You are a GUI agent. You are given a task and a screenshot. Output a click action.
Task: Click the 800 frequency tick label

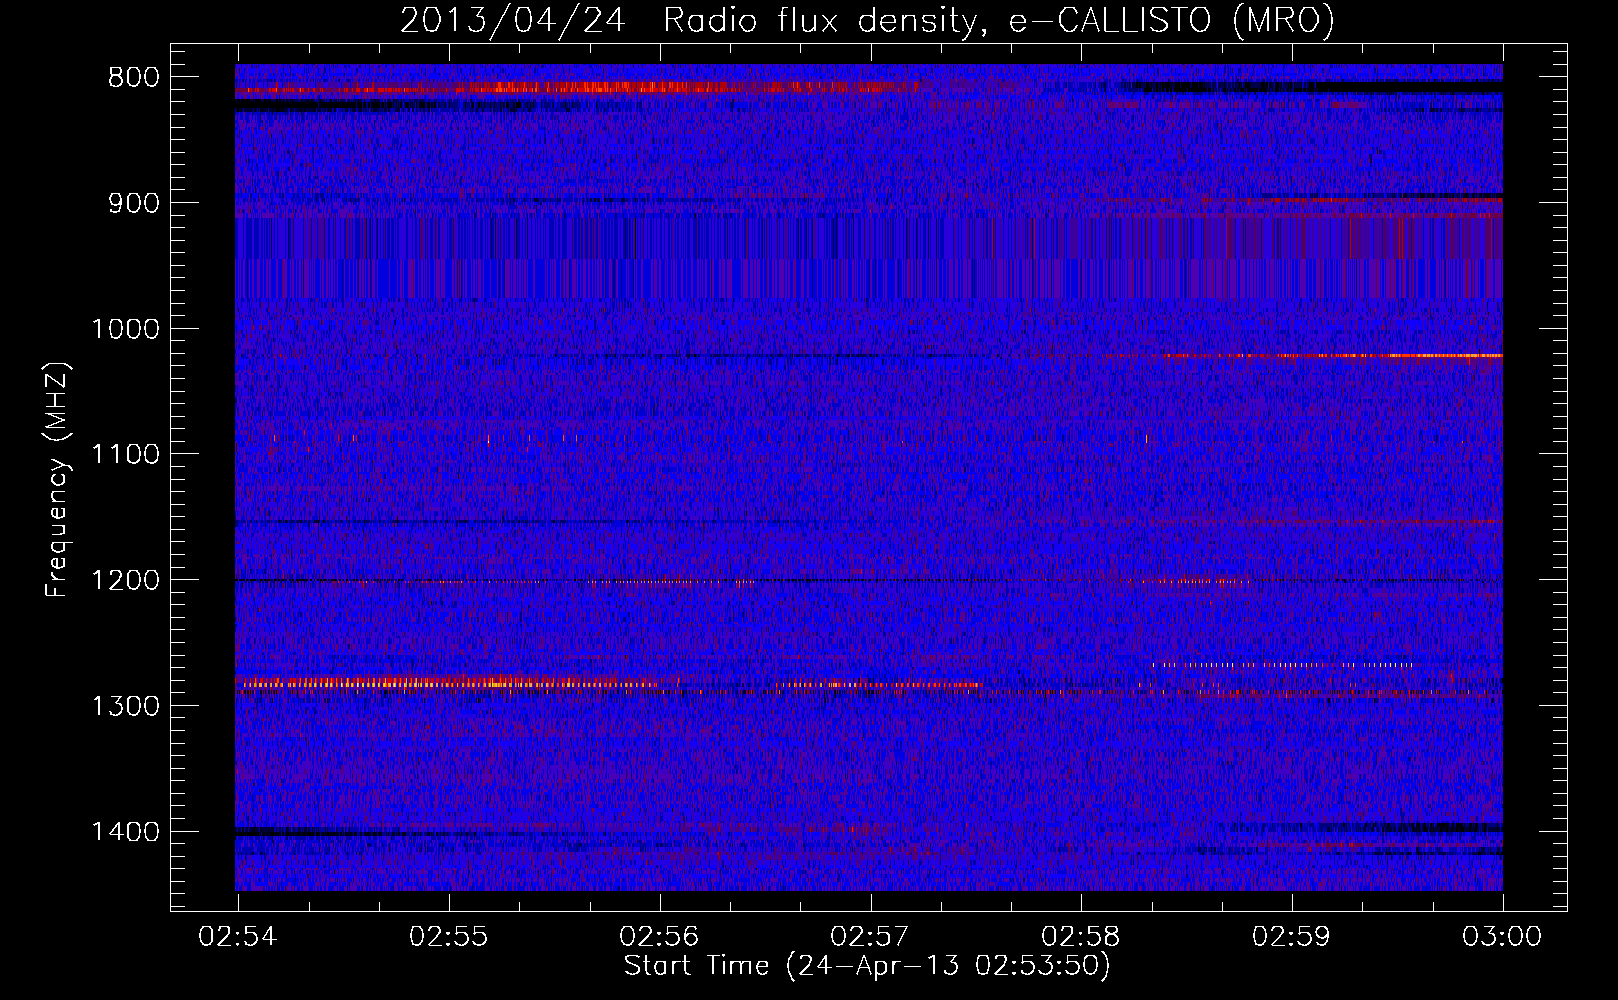(x=132, y=78)
